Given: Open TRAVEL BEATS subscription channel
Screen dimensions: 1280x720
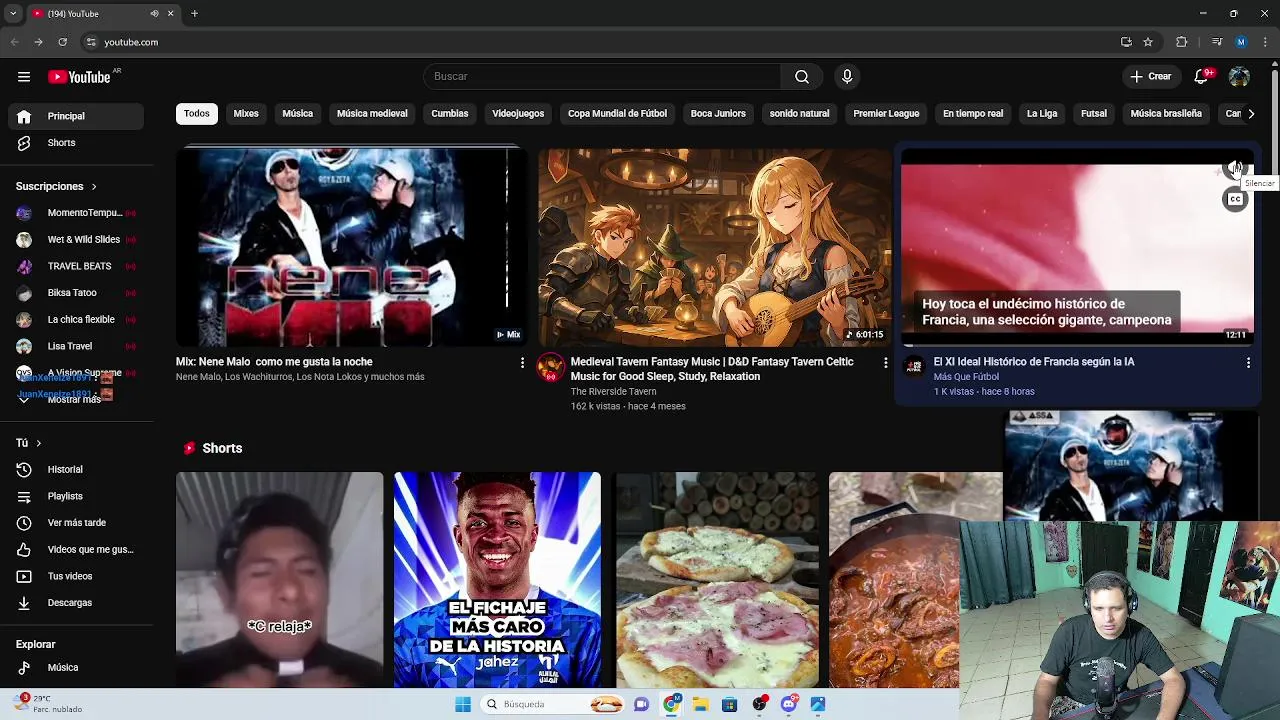Looking at the screenshot, I should (77, 266).
